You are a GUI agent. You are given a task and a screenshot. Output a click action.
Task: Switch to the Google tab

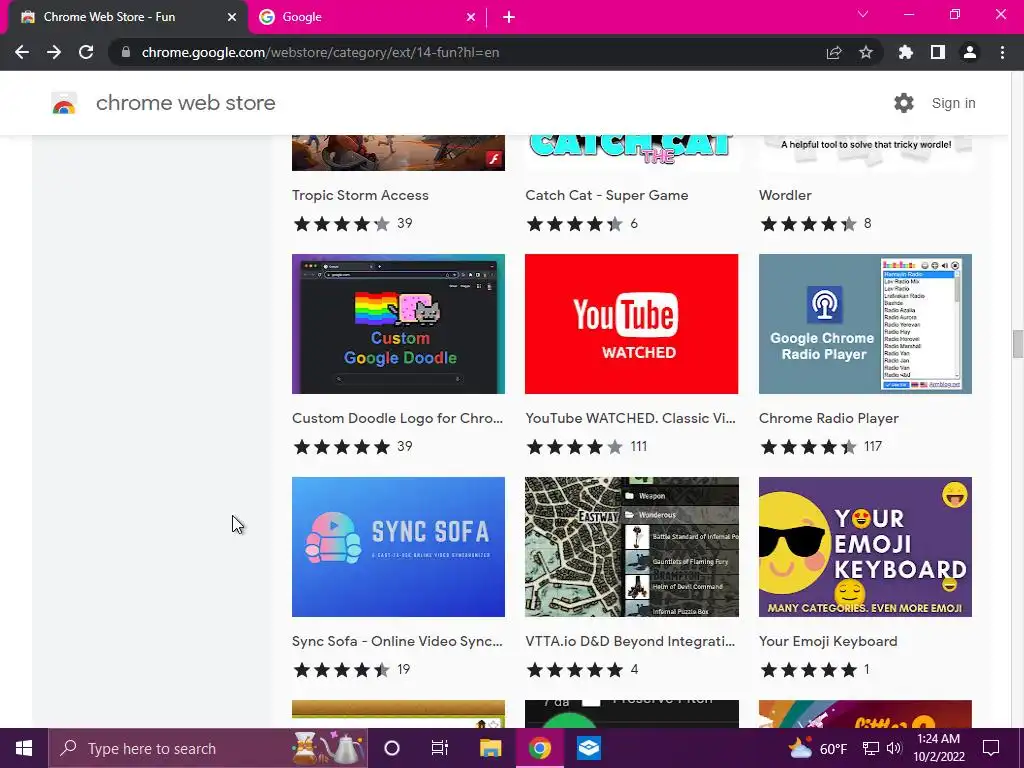click(x=367, y=18)
